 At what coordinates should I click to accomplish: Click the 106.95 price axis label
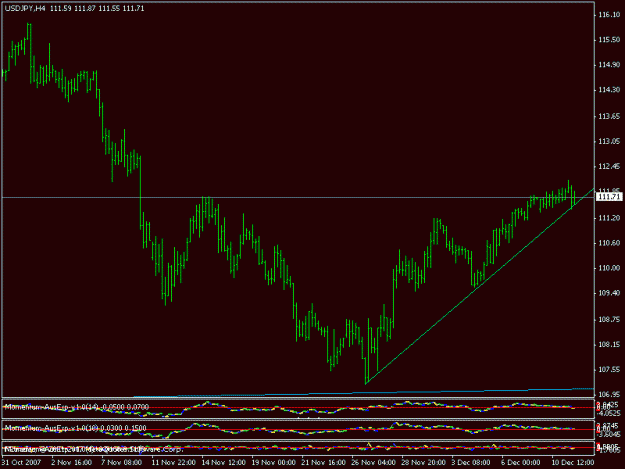609,394
